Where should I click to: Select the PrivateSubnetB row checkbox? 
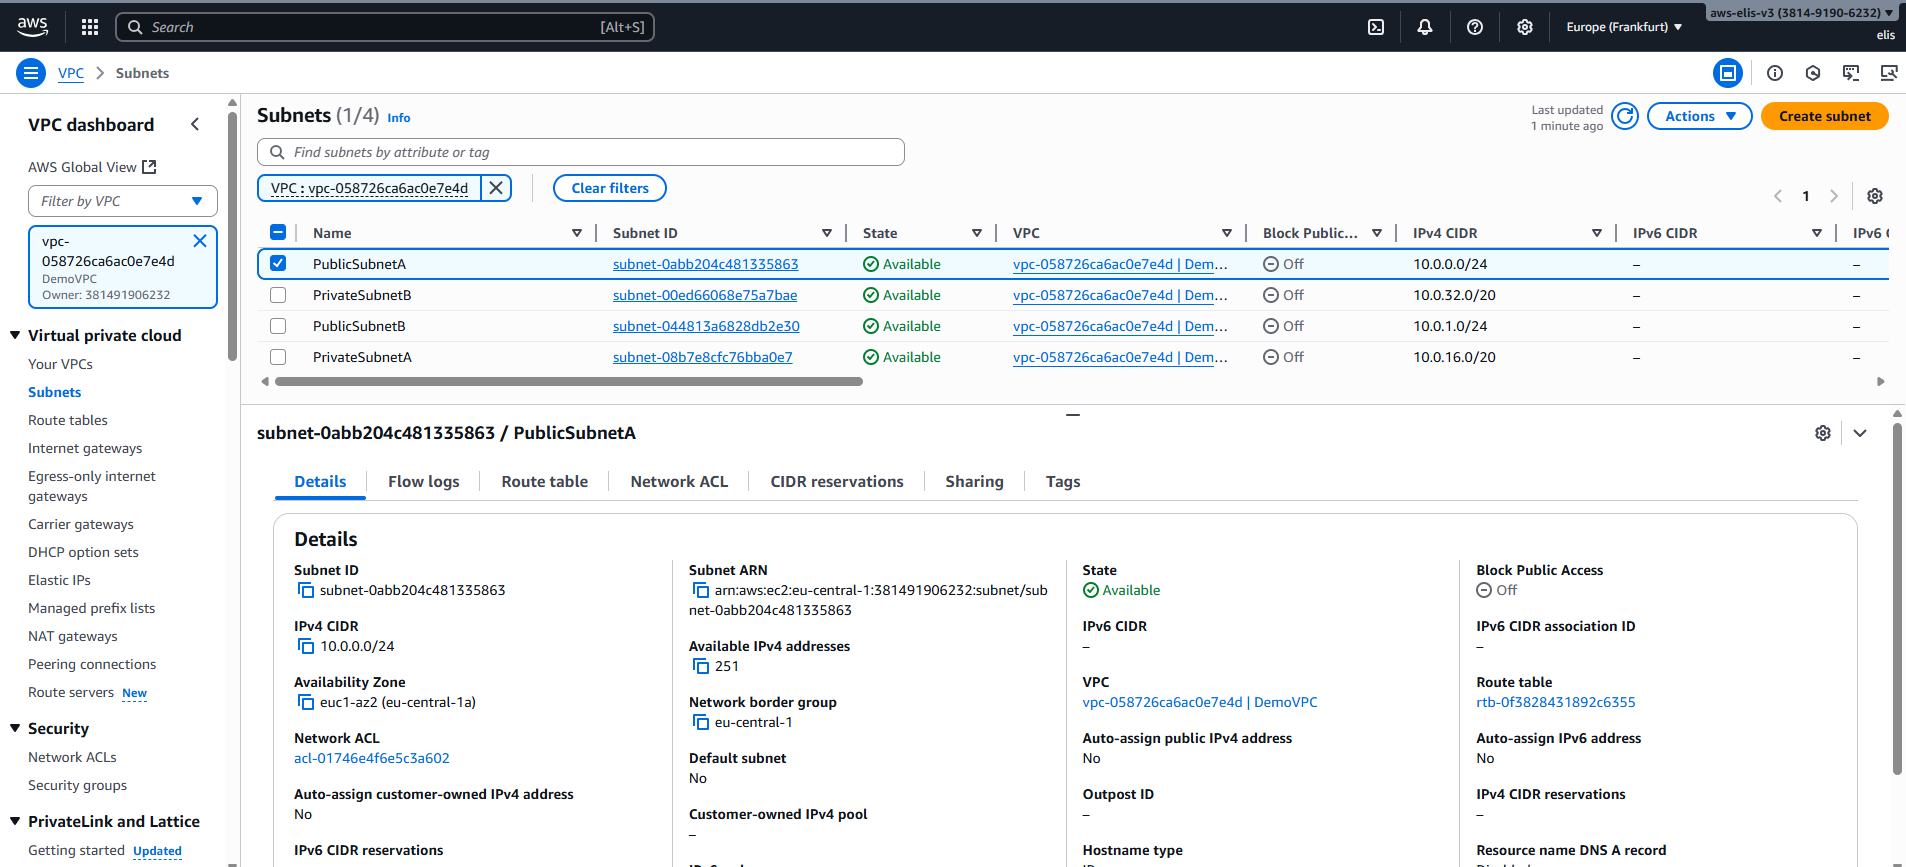(x=278, y=295)
